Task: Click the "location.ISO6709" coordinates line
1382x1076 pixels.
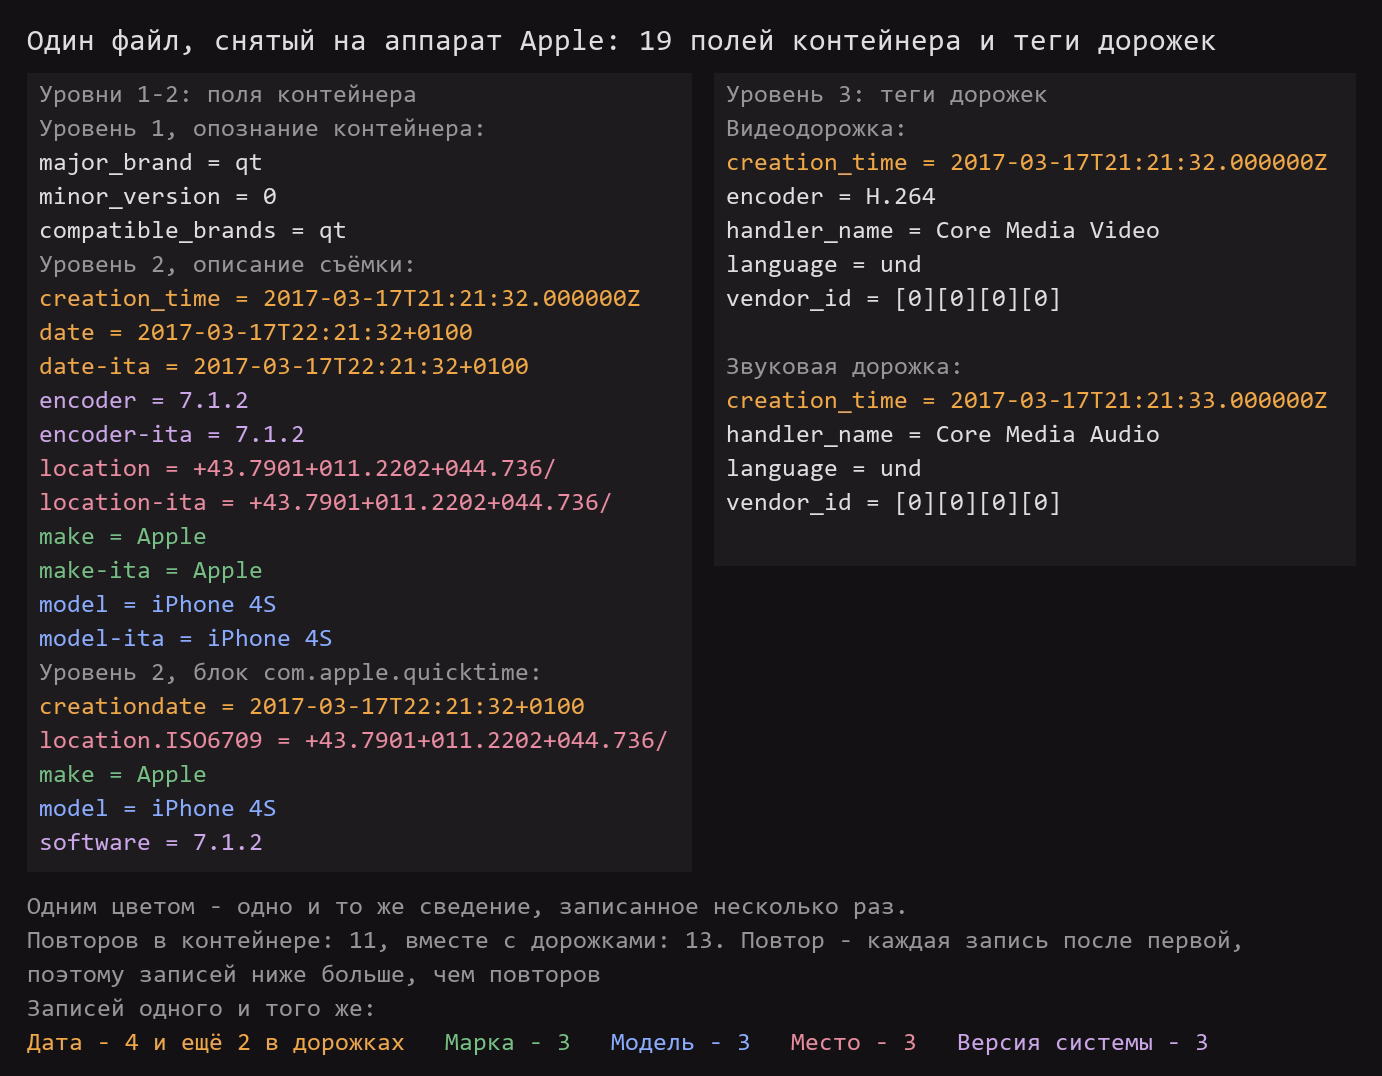Action: pyautogui.click(x=353, y=741)
